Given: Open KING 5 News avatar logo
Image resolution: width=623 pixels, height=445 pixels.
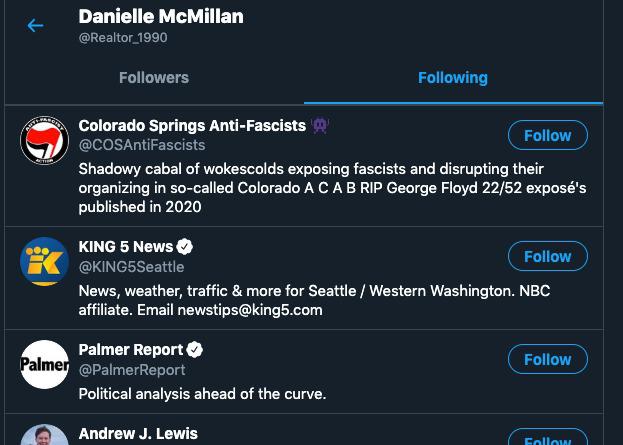Looking at the screenshot, I should tap(44, 262).
